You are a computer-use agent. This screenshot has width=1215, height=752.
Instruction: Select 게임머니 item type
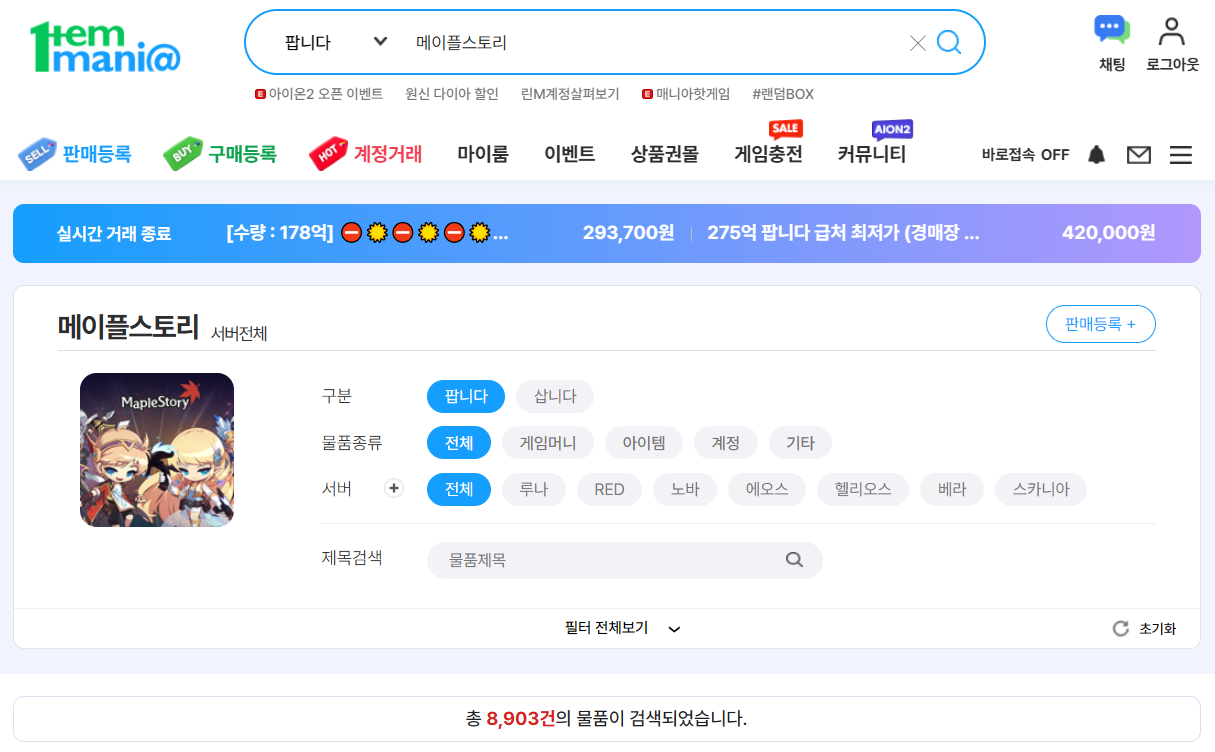coord(548,442)
